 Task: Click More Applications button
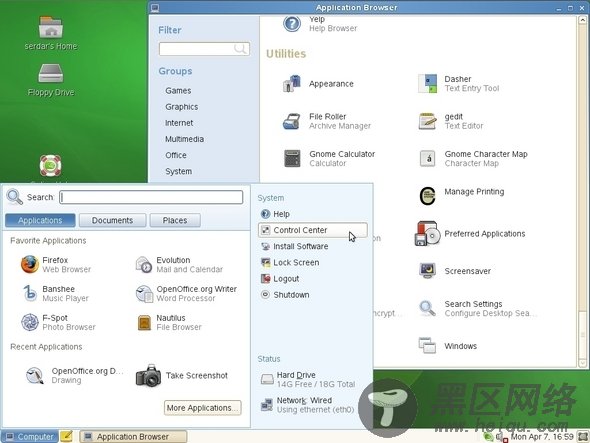202,408
